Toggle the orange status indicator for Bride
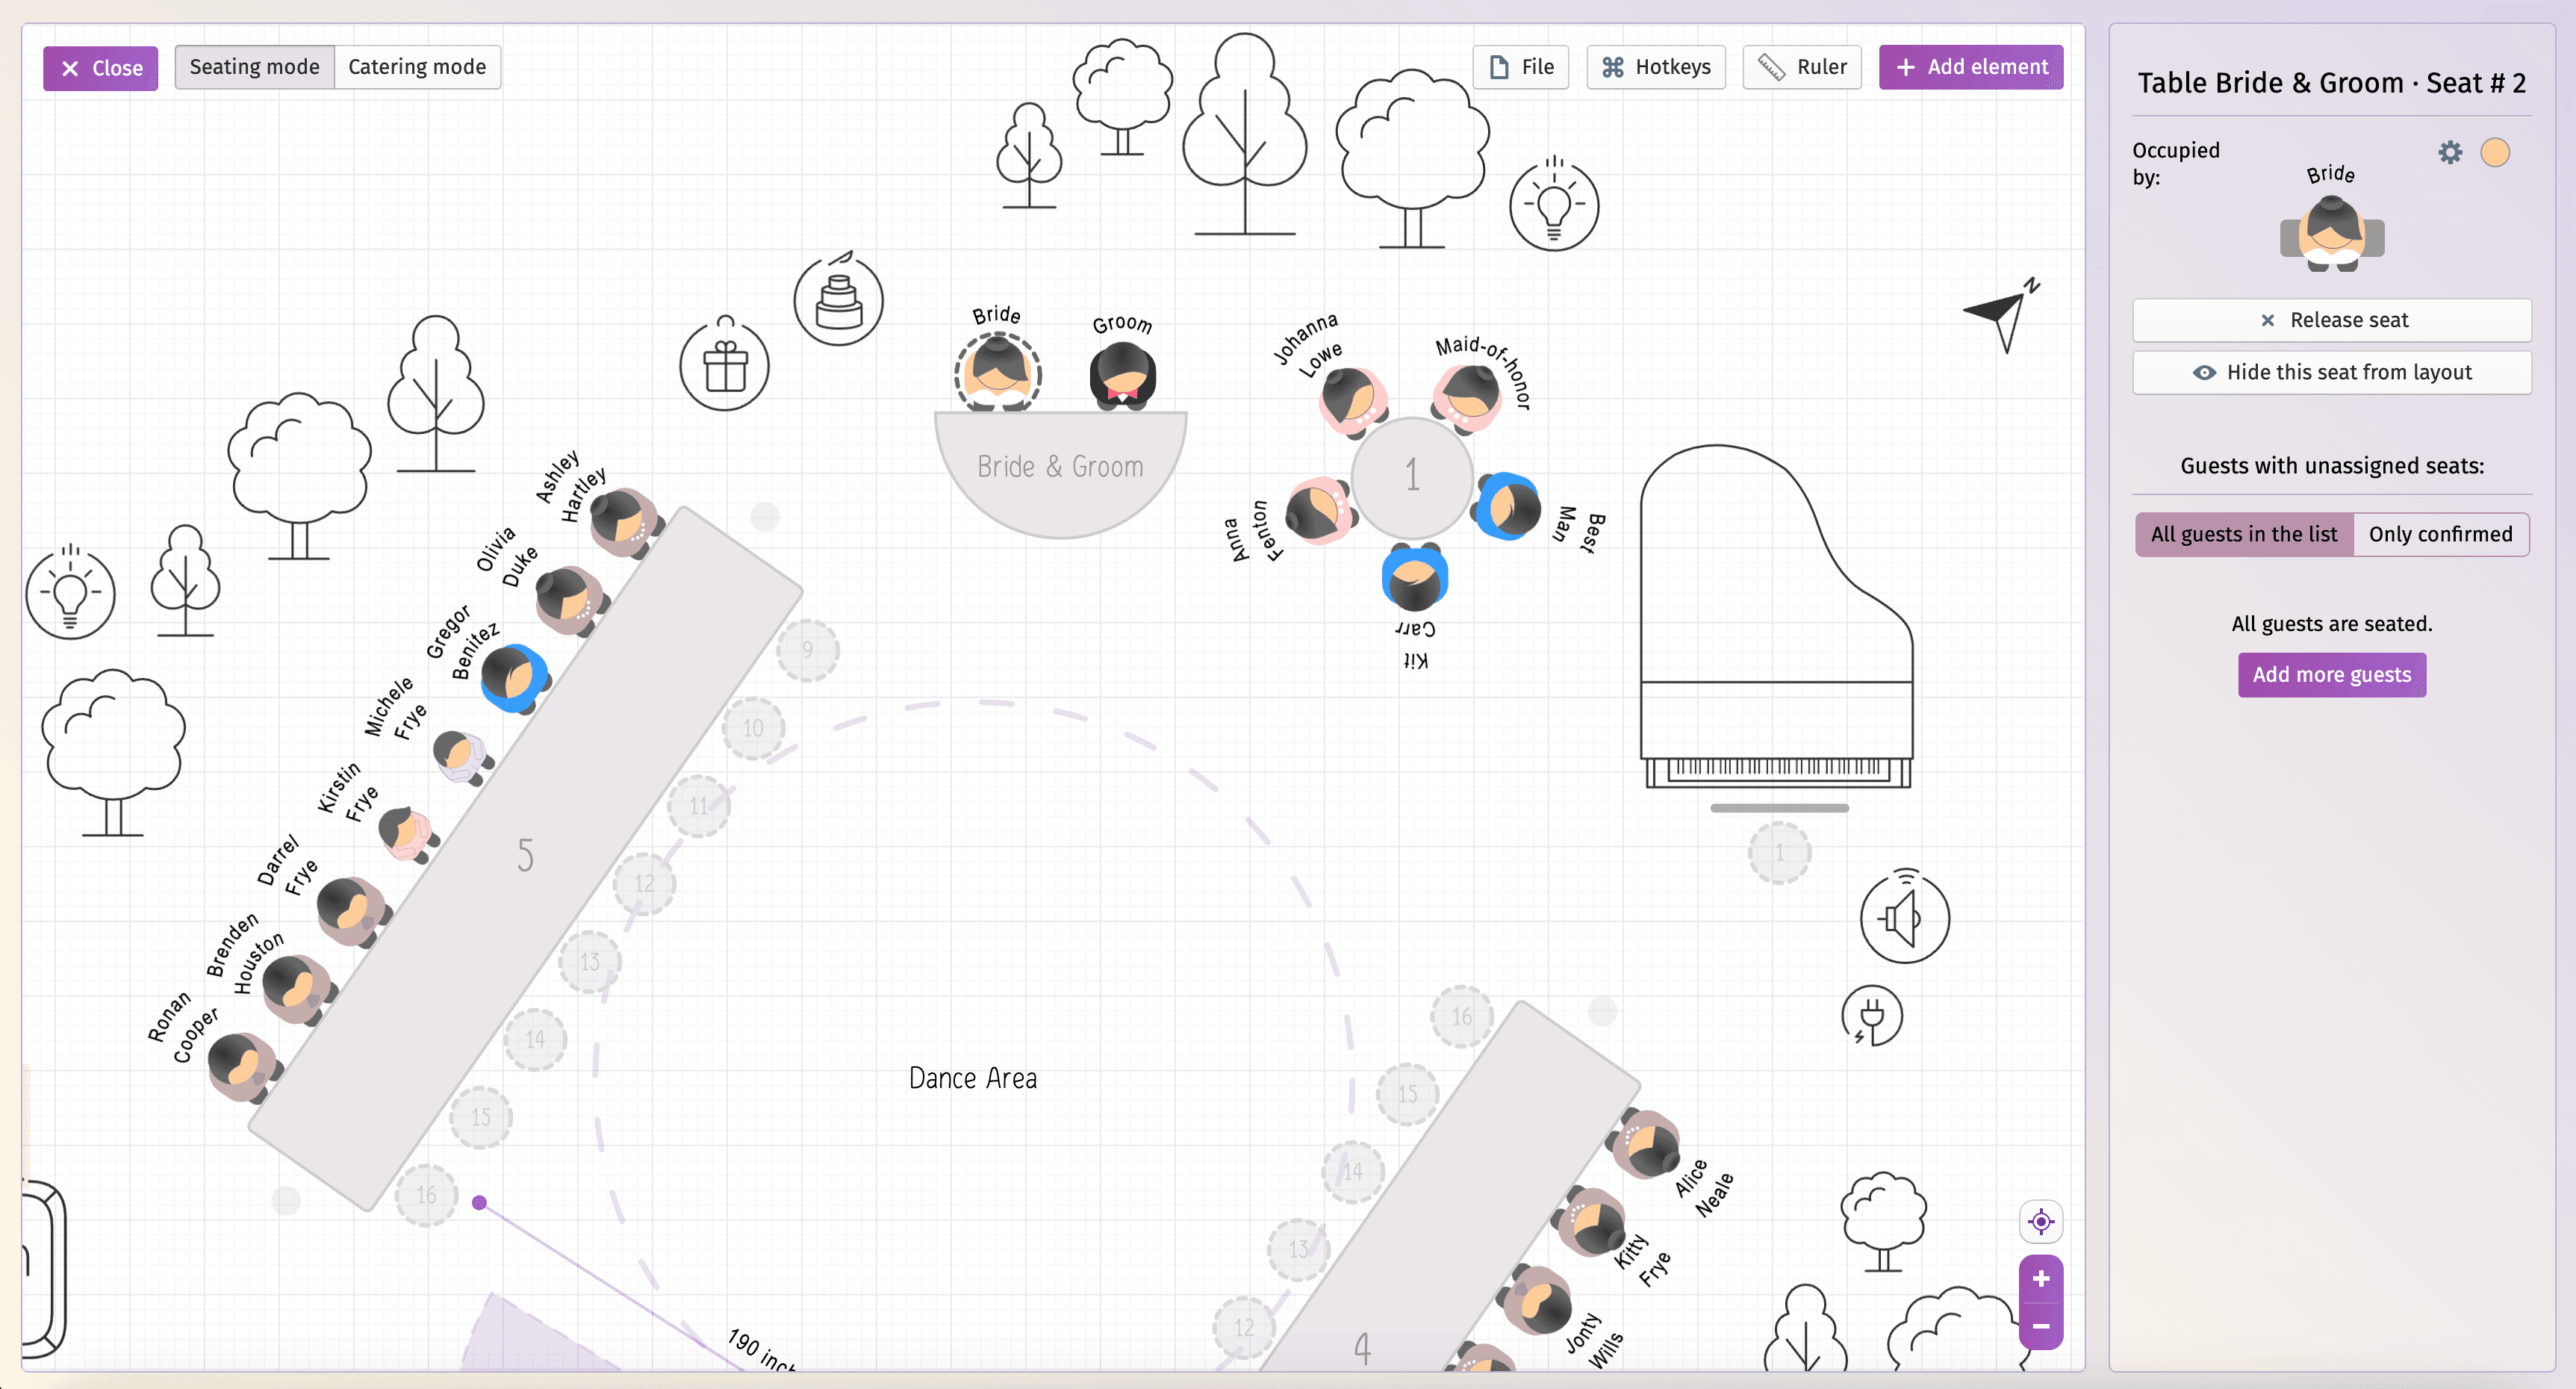The height and width of the screenshot is (1389, 2576). coord(2499,154)
